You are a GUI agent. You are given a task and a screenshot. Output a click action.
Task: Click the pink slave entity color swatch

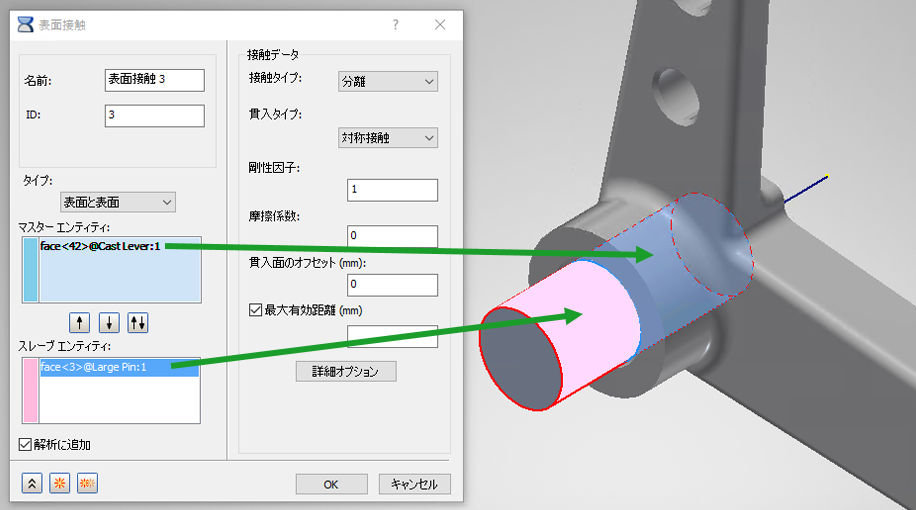pyautogui.click(x=31, y=390)
